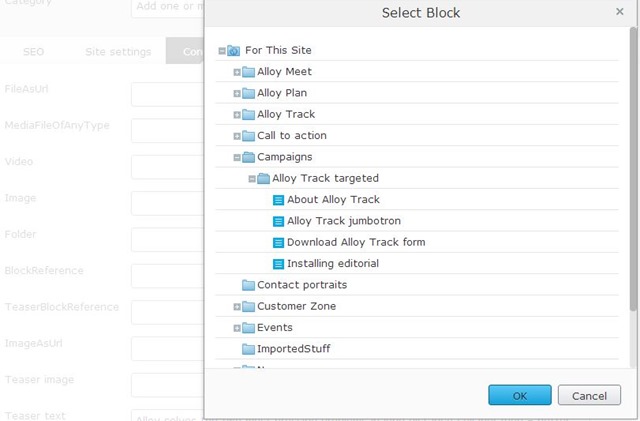Collapse the Alloy Track targeted folder
Screen dimensions: 640x421
[x=252, y=179]
